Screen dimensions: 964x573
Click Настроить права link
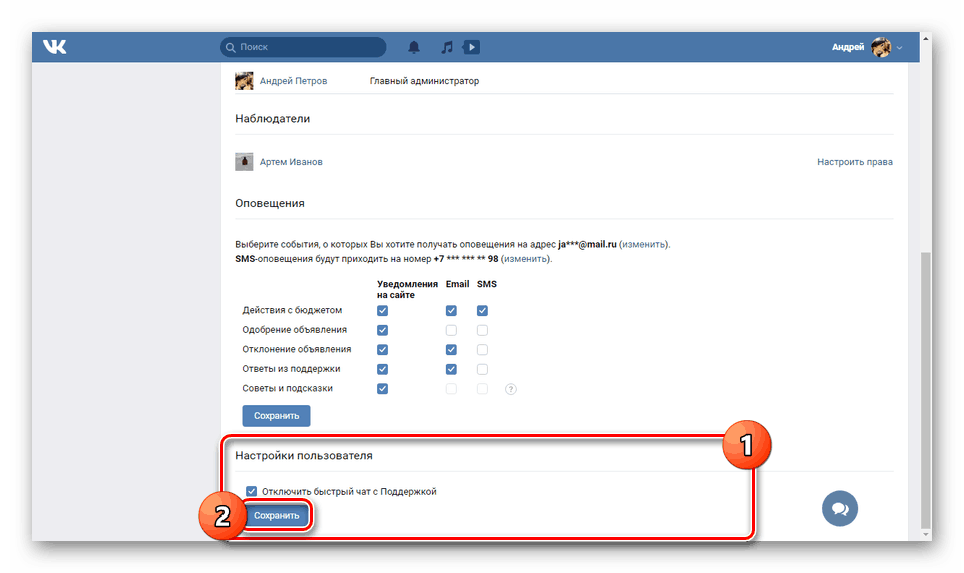855,162
